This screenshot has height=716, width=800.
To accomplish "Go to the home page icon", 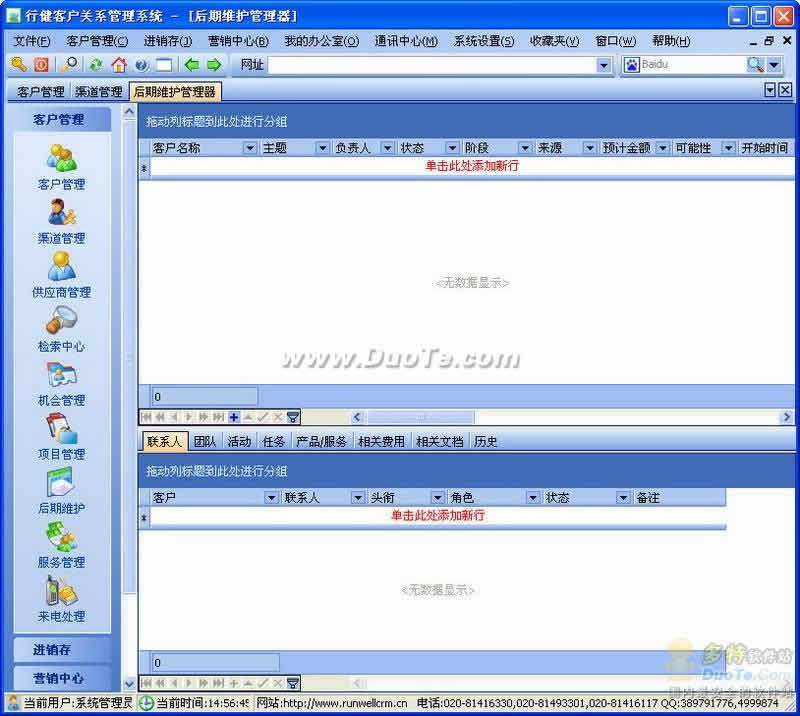I will [x=119, y=65].
